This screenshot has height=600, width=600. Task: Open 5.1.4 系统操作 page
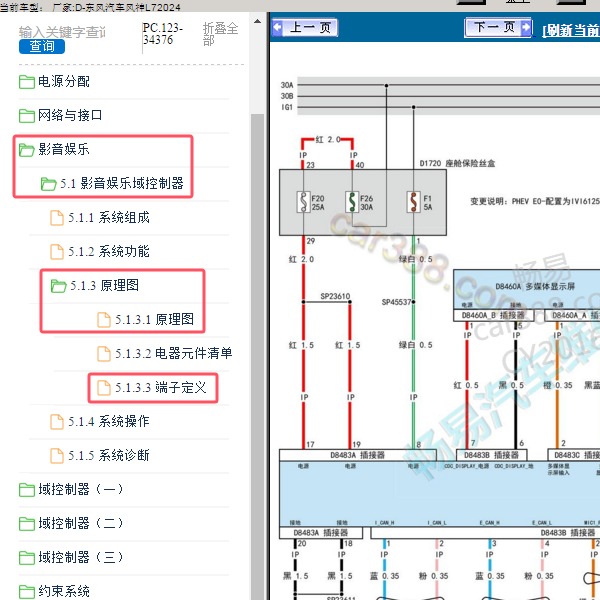(x=109, y=421)
